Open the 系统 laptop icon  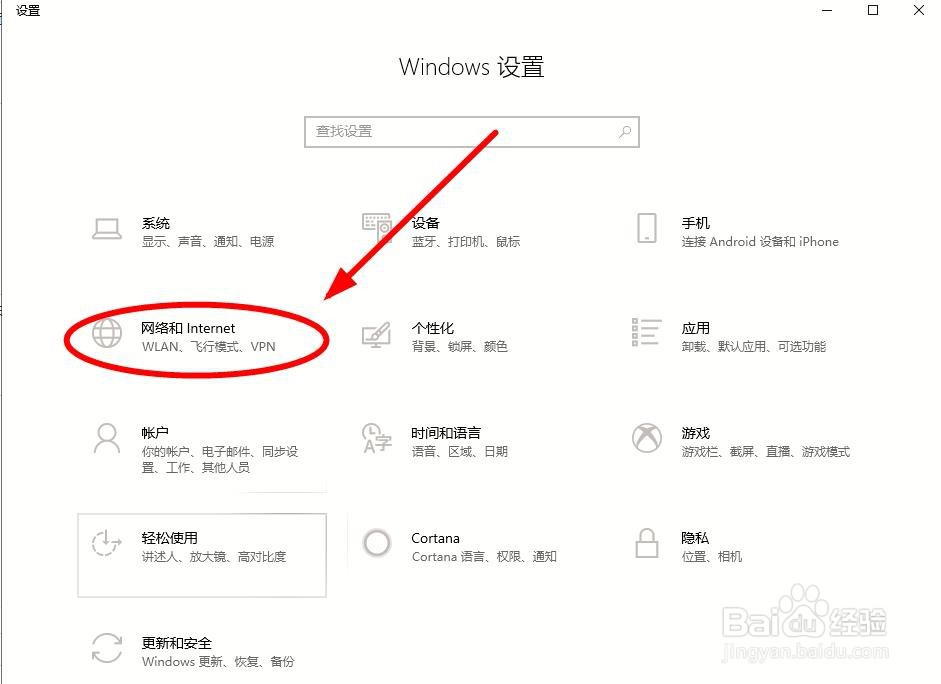[107, 229]
